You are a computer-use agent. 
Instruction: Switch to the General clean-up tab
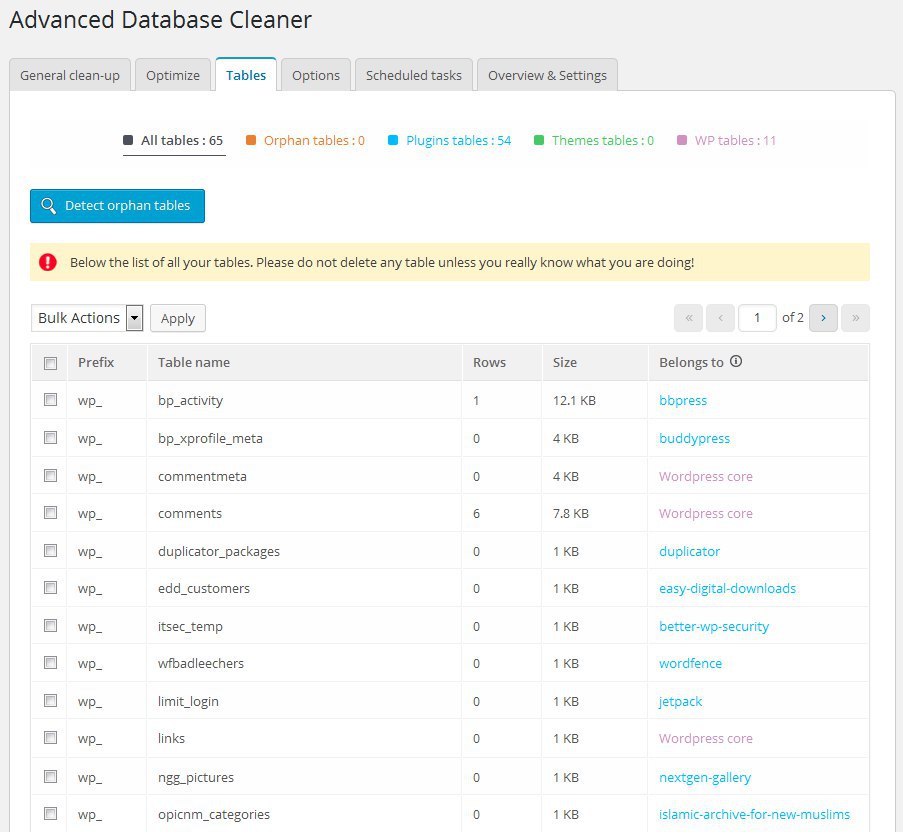70,75
